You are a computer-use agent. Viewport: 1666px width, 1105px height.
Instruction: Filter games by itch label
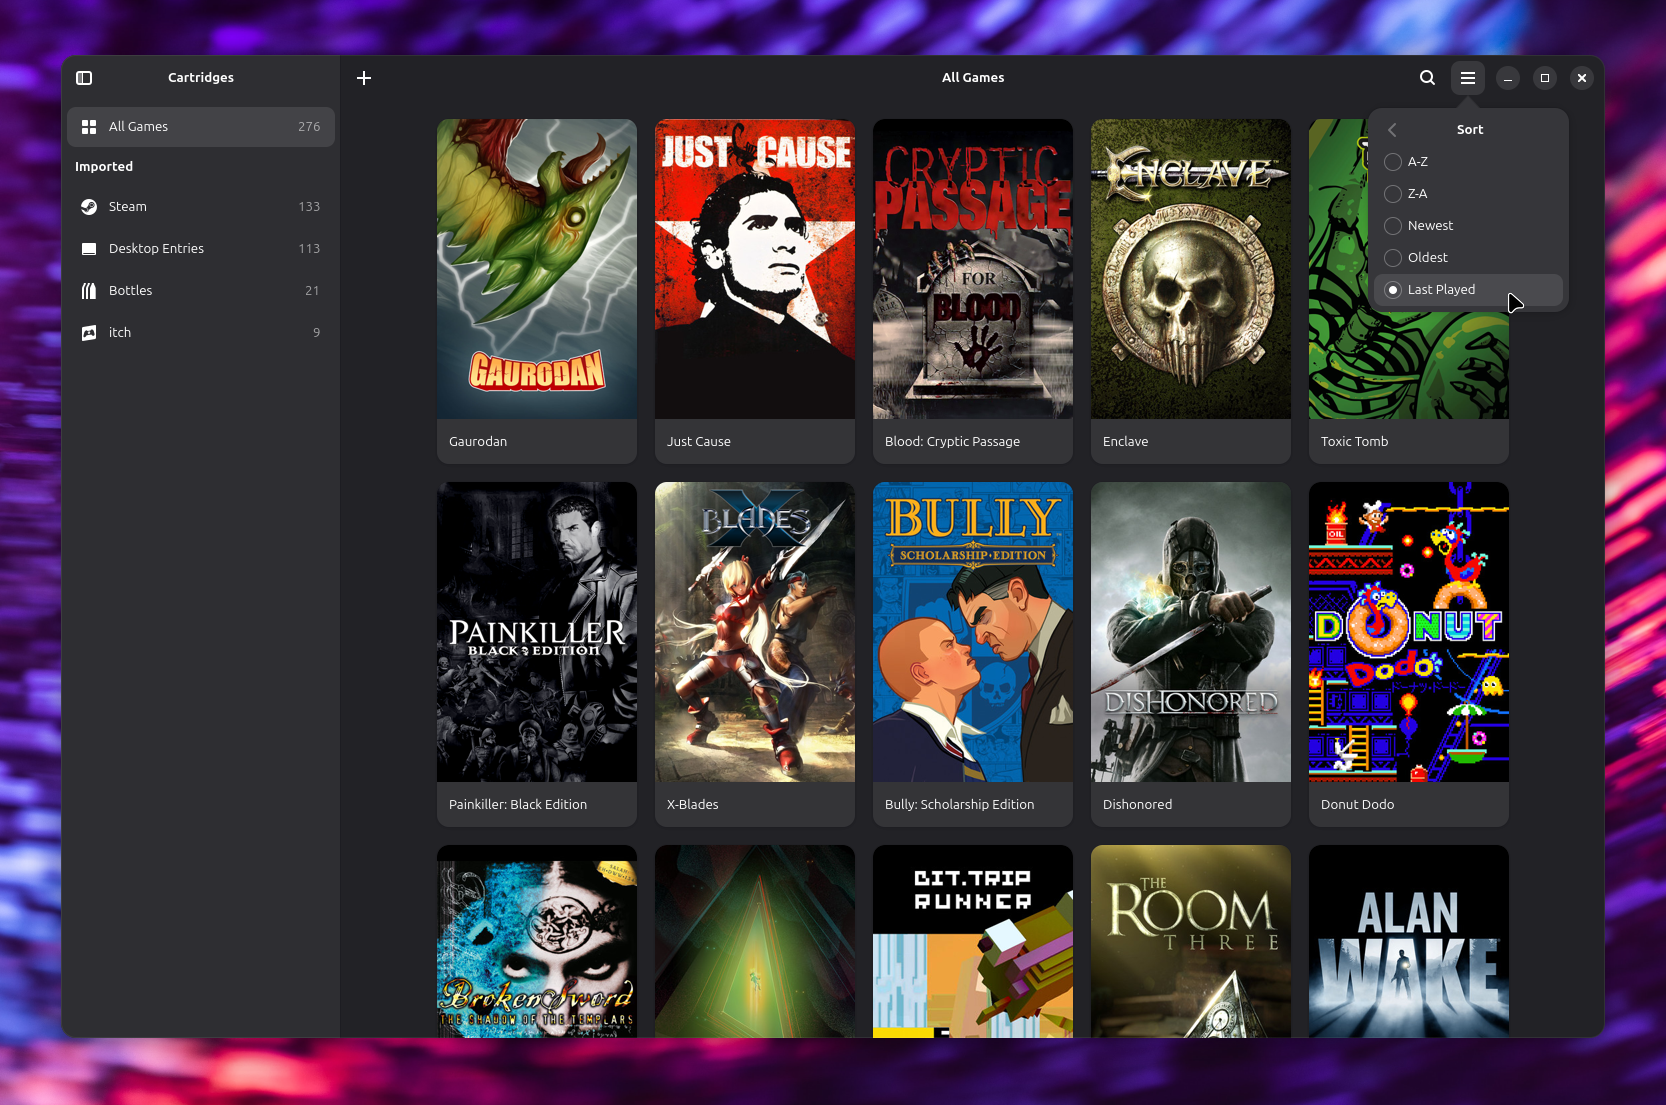(120, 333)
